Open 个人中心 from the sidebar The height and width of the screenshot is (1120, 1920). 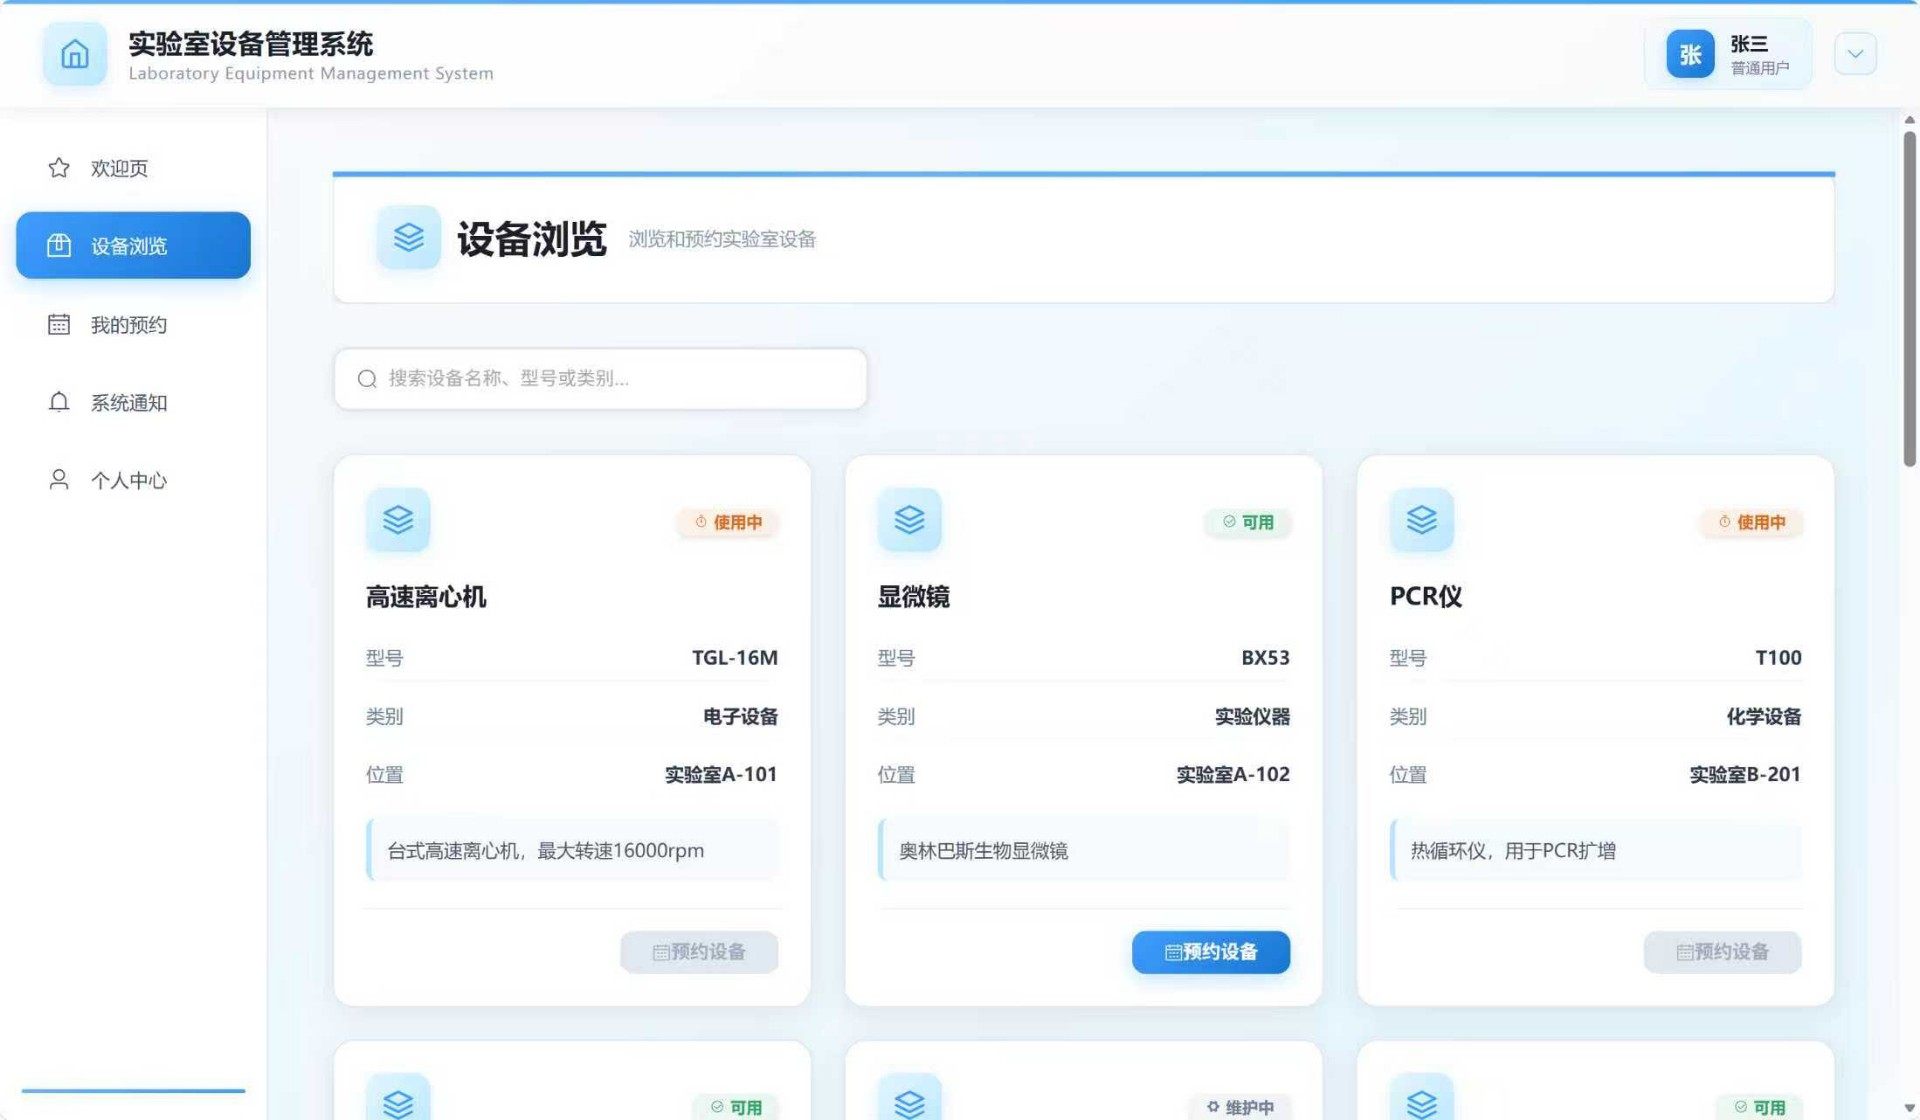pyautogui.click(x=129, y=481)
